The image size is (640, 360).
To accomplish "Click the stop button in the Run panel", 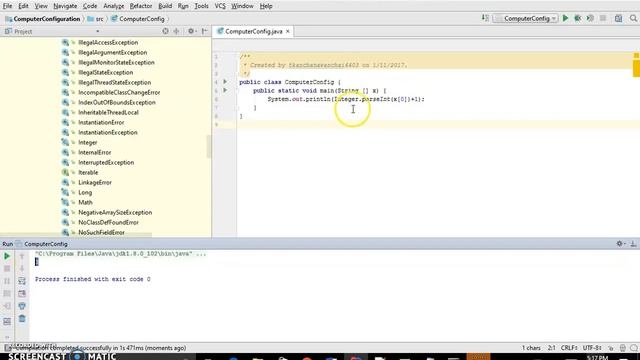I will 7,269.
